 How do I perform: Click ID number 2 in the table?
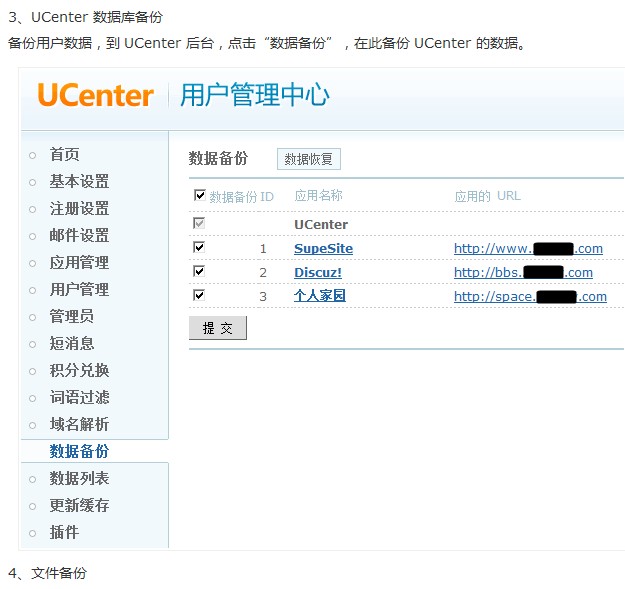(263, 273)
